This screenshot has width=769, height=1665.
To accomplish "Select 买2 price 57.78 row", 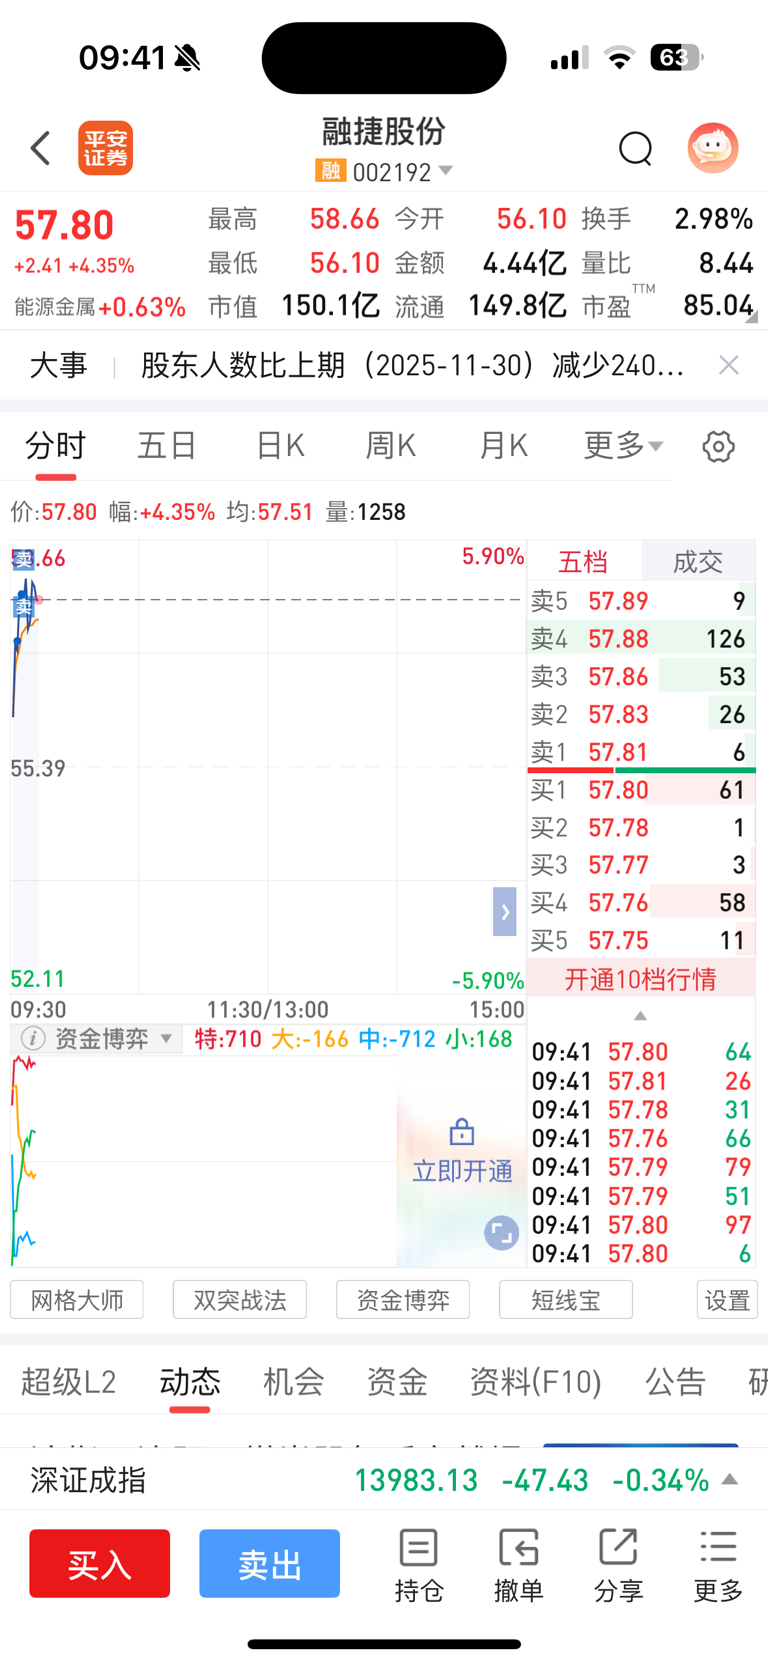I will click(x=641, y=828).
